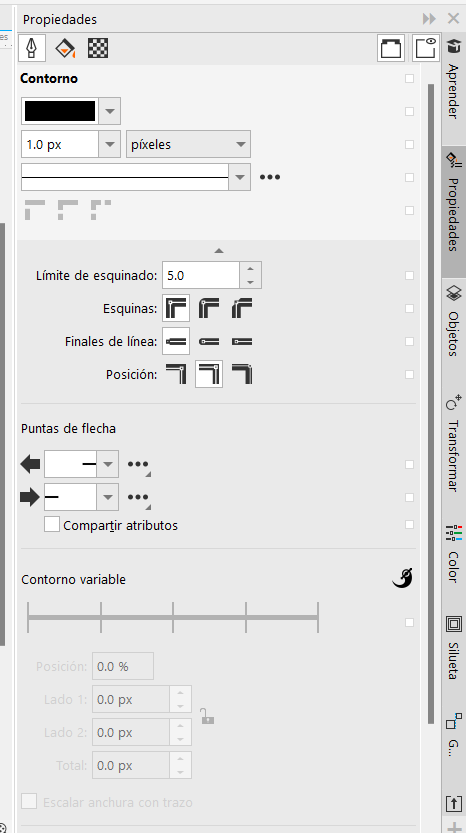Viewport: 466px width, 833px height.
Task: Switch to the Objetos docker tab
Action: coord(453,322)
